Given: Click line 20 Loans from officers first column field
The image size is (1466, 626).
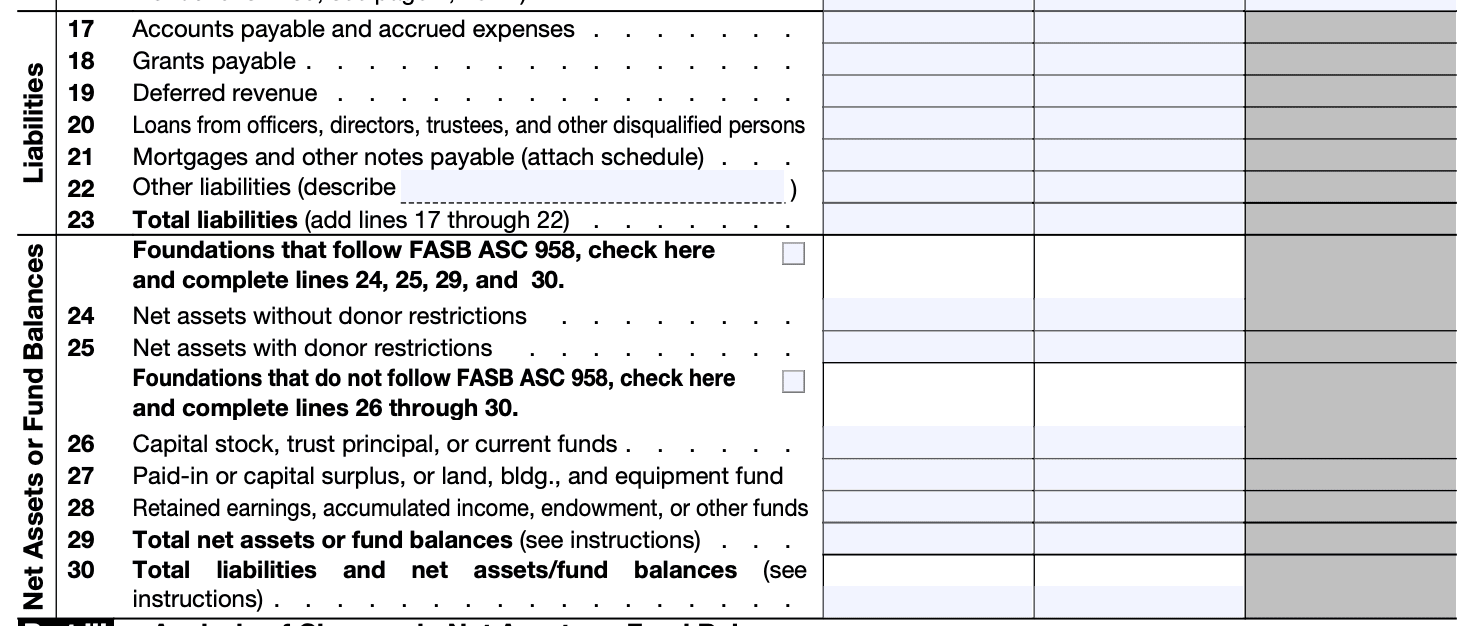Looking at the screenshot, I should pyautogui.click(x=928, y=125).
